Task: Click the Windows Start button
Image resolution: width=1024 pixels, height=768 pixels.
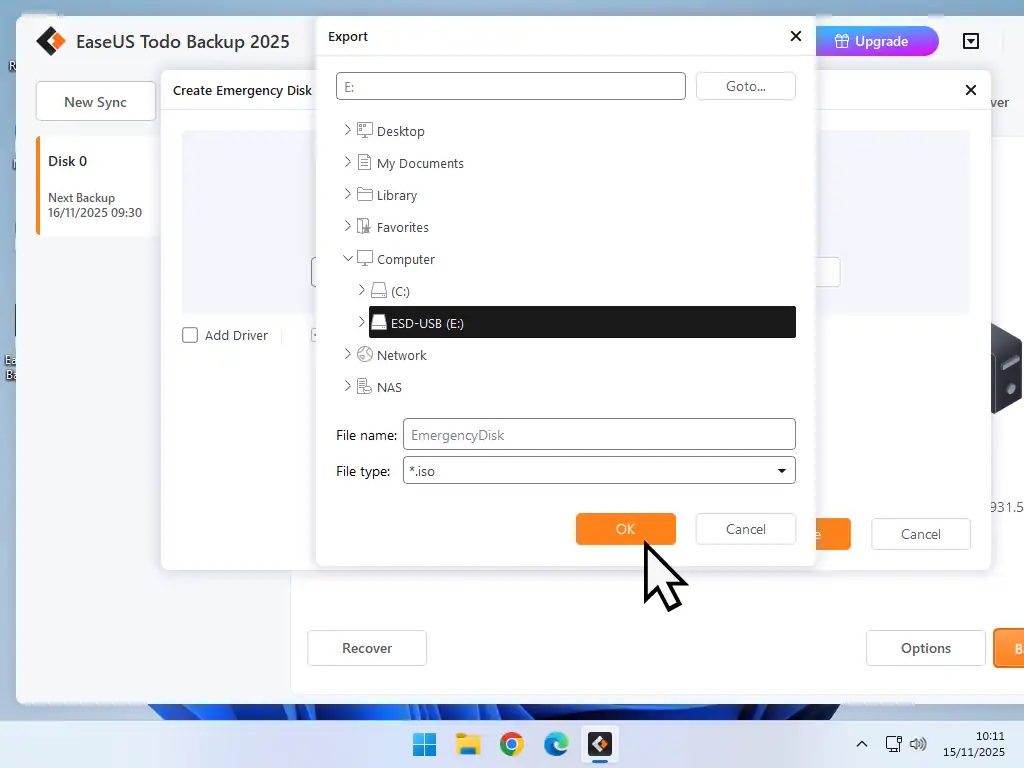Action: (x=424, y=744)
